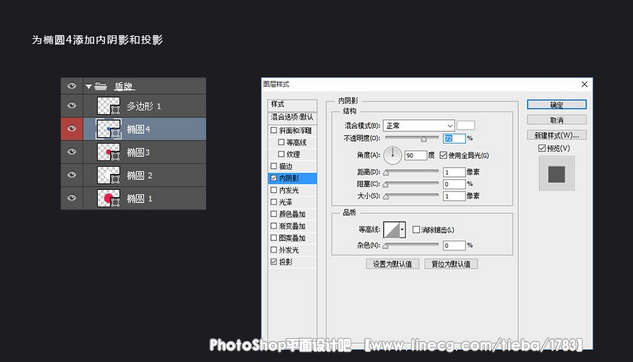Image resolution: width=633 pixels, height=362 pixels.
Task: Hide the 多边形 1 layer
Action: click(71, 106)
